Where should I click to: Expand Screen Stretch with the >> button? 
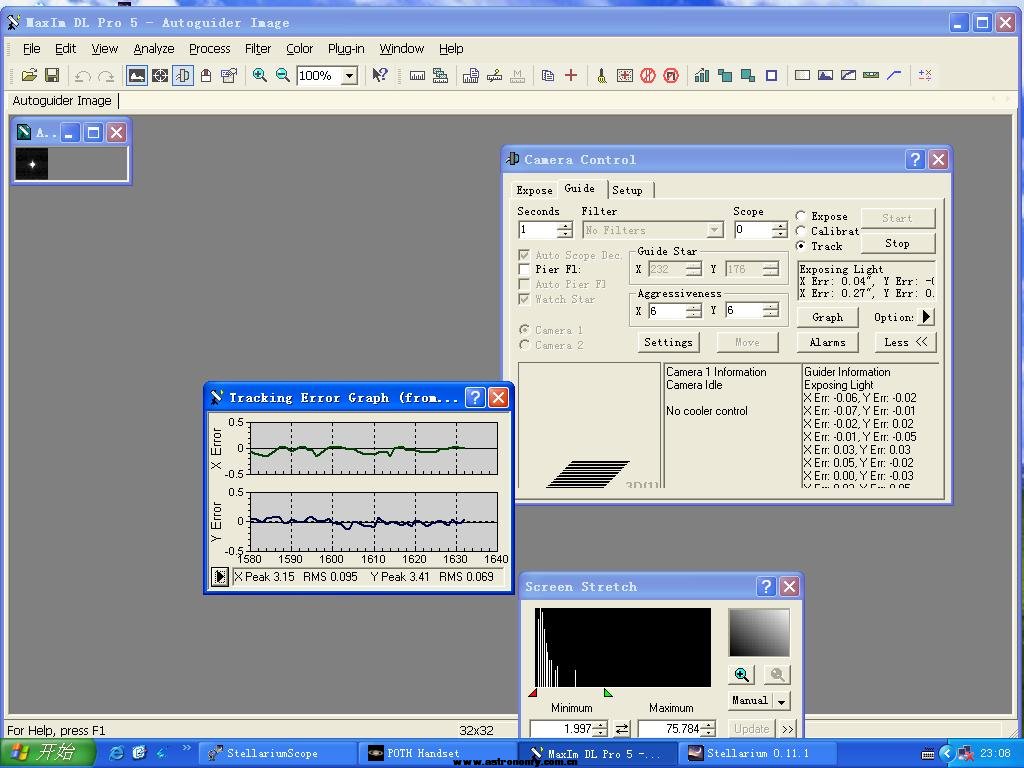pos(788,728)
